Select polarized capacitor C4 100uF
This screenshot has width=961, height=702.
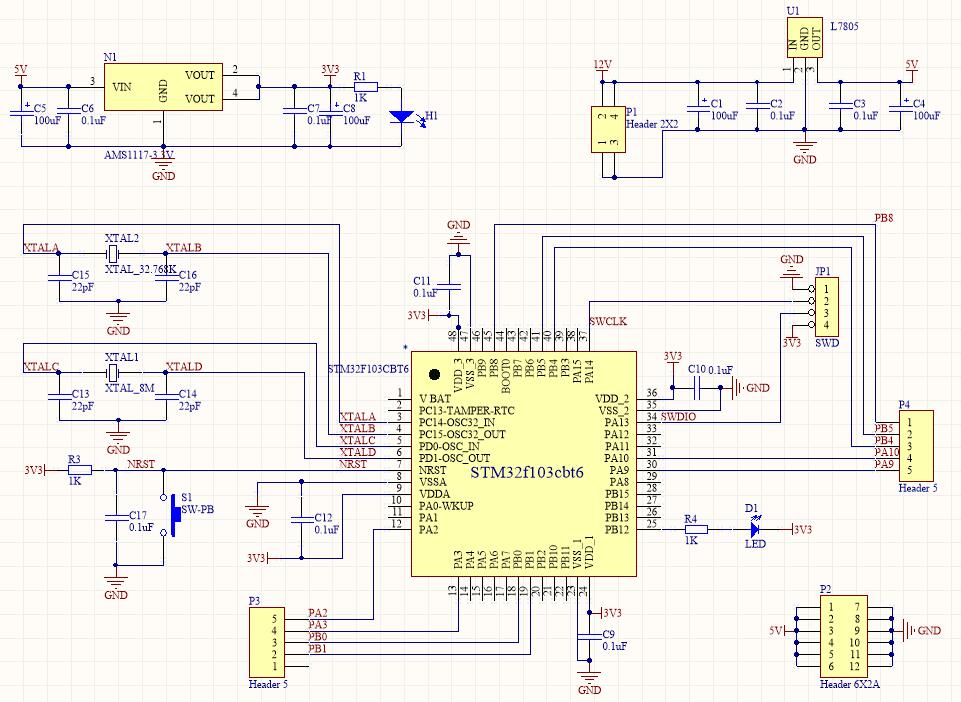pos(900,107)
